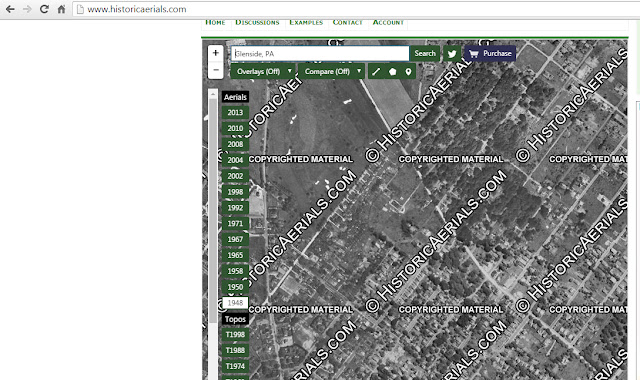
Task: Reload the page with refresh icon
Action: [x=44, y=9]
